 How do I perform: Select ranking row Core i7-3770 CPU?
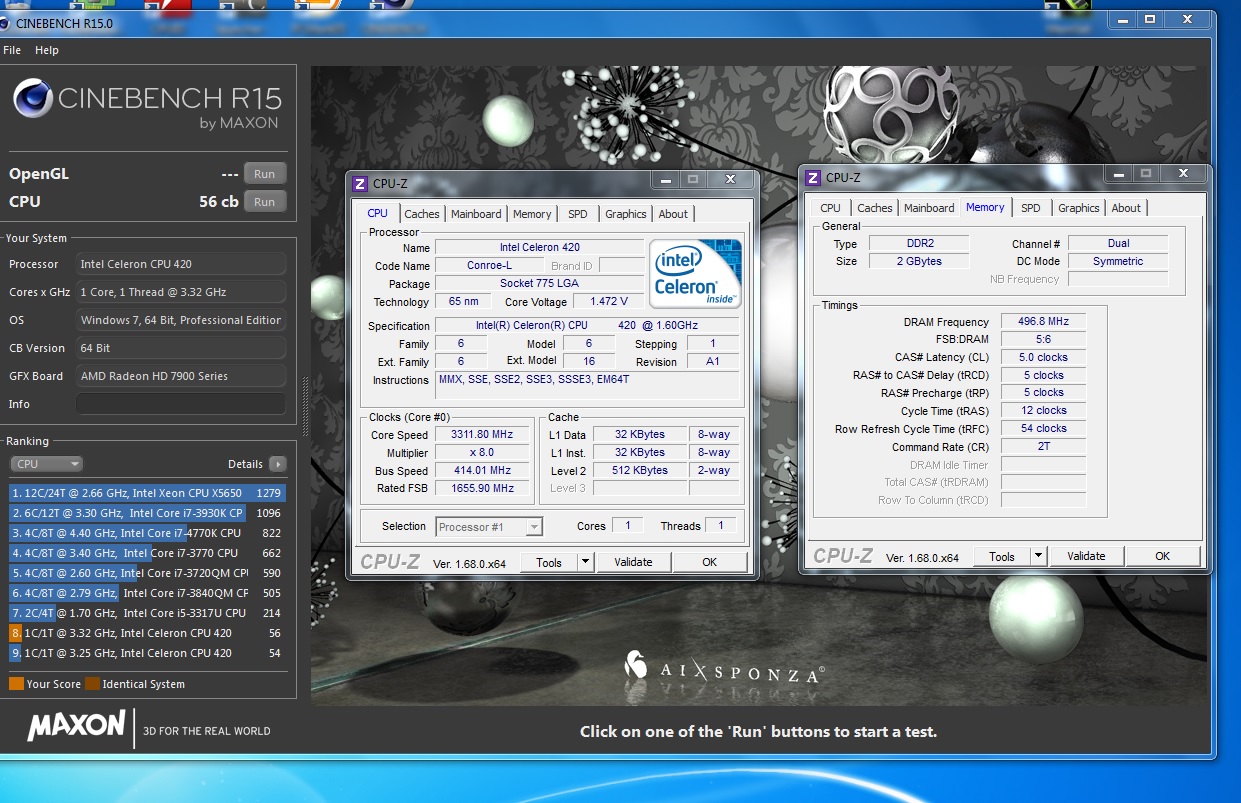click(148, 553)
